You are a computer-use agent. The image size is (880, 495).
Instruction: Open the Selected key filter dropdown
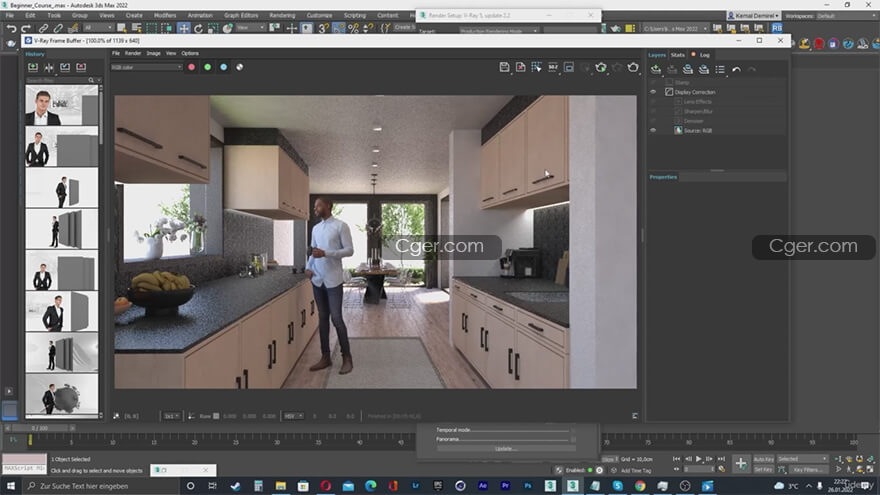coord(802,459)
